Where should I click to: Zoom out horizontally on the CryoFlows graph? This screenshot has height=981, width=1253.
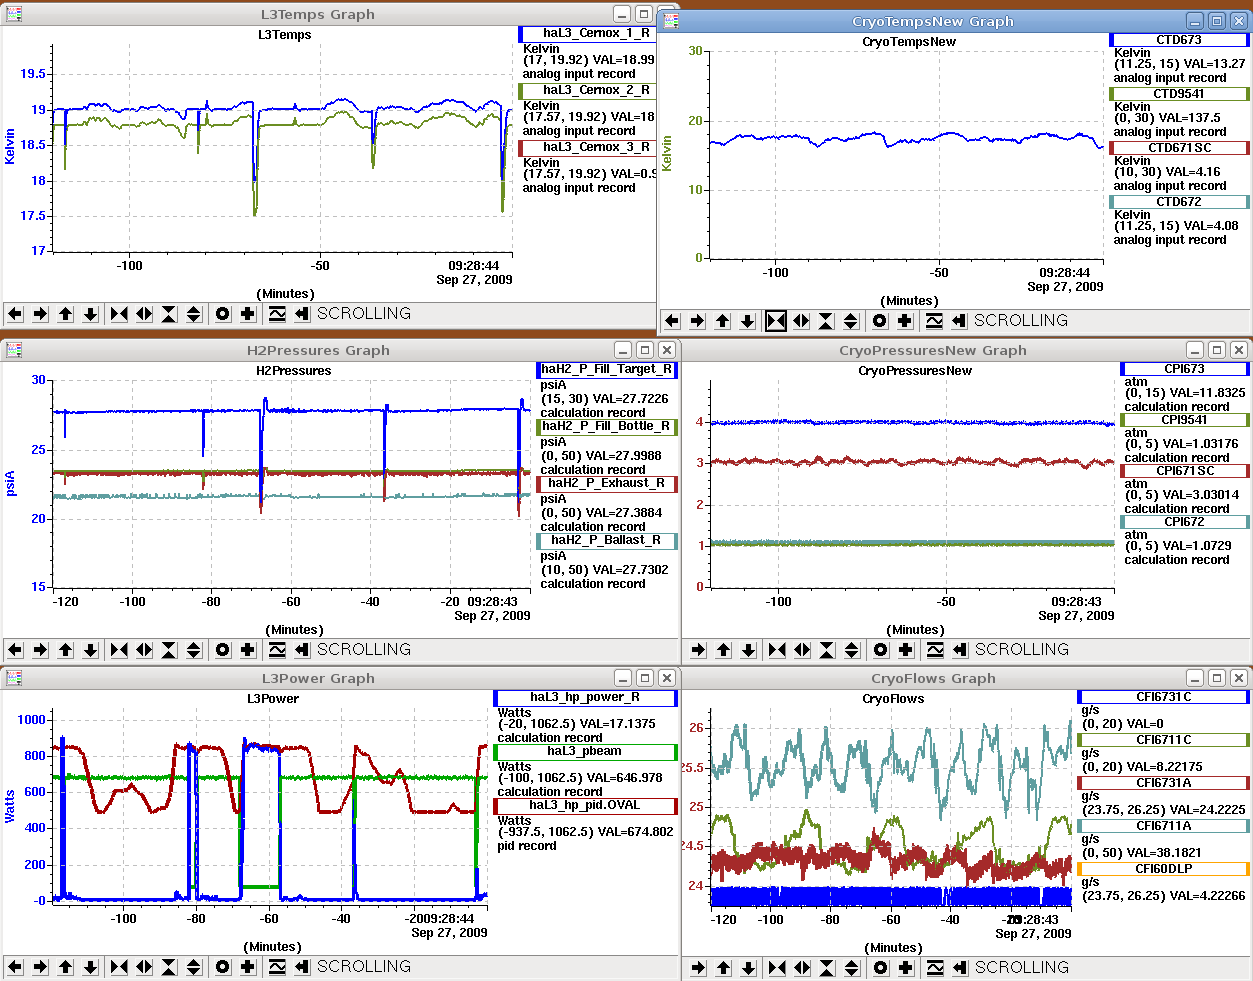[x=802, y=968]
